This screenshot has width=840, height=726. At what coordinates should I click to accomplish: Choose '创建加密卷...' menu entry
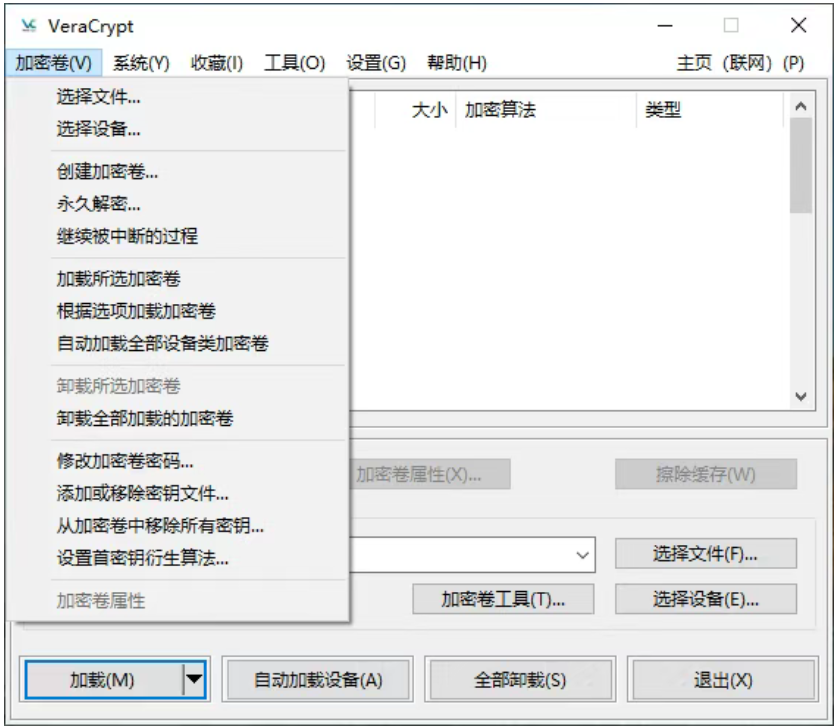point(108,172)
